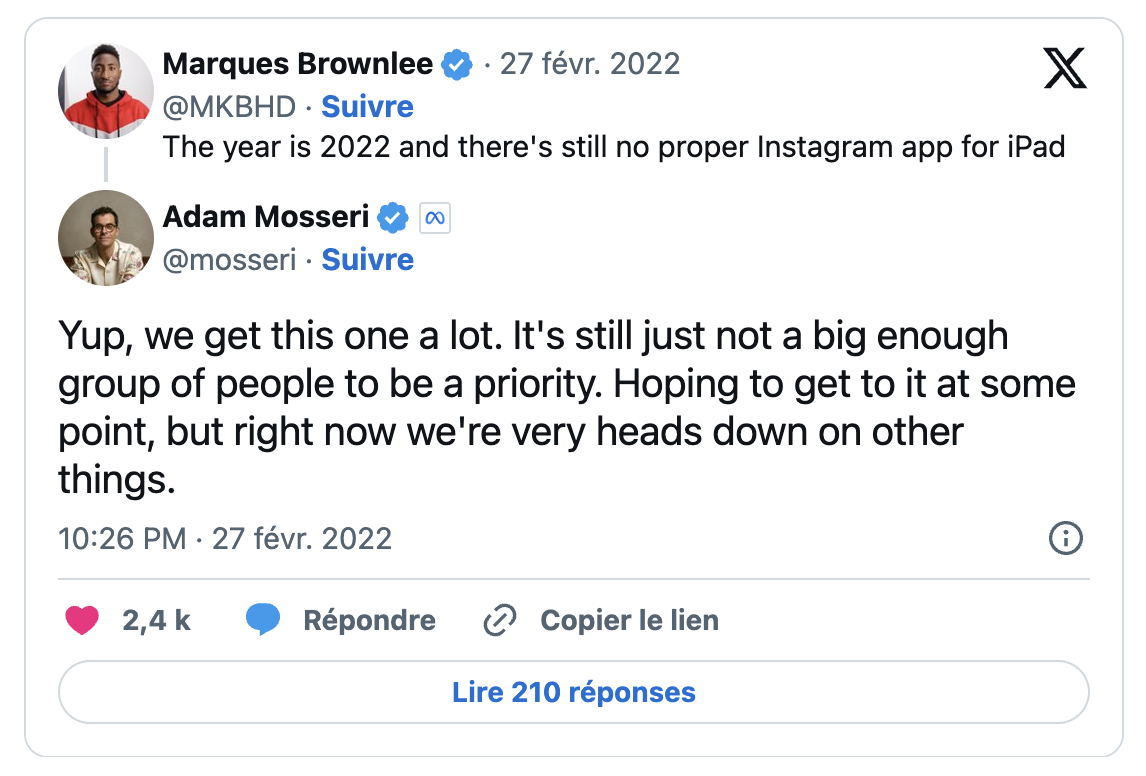Click the X logo icon

pos(1065,68)
